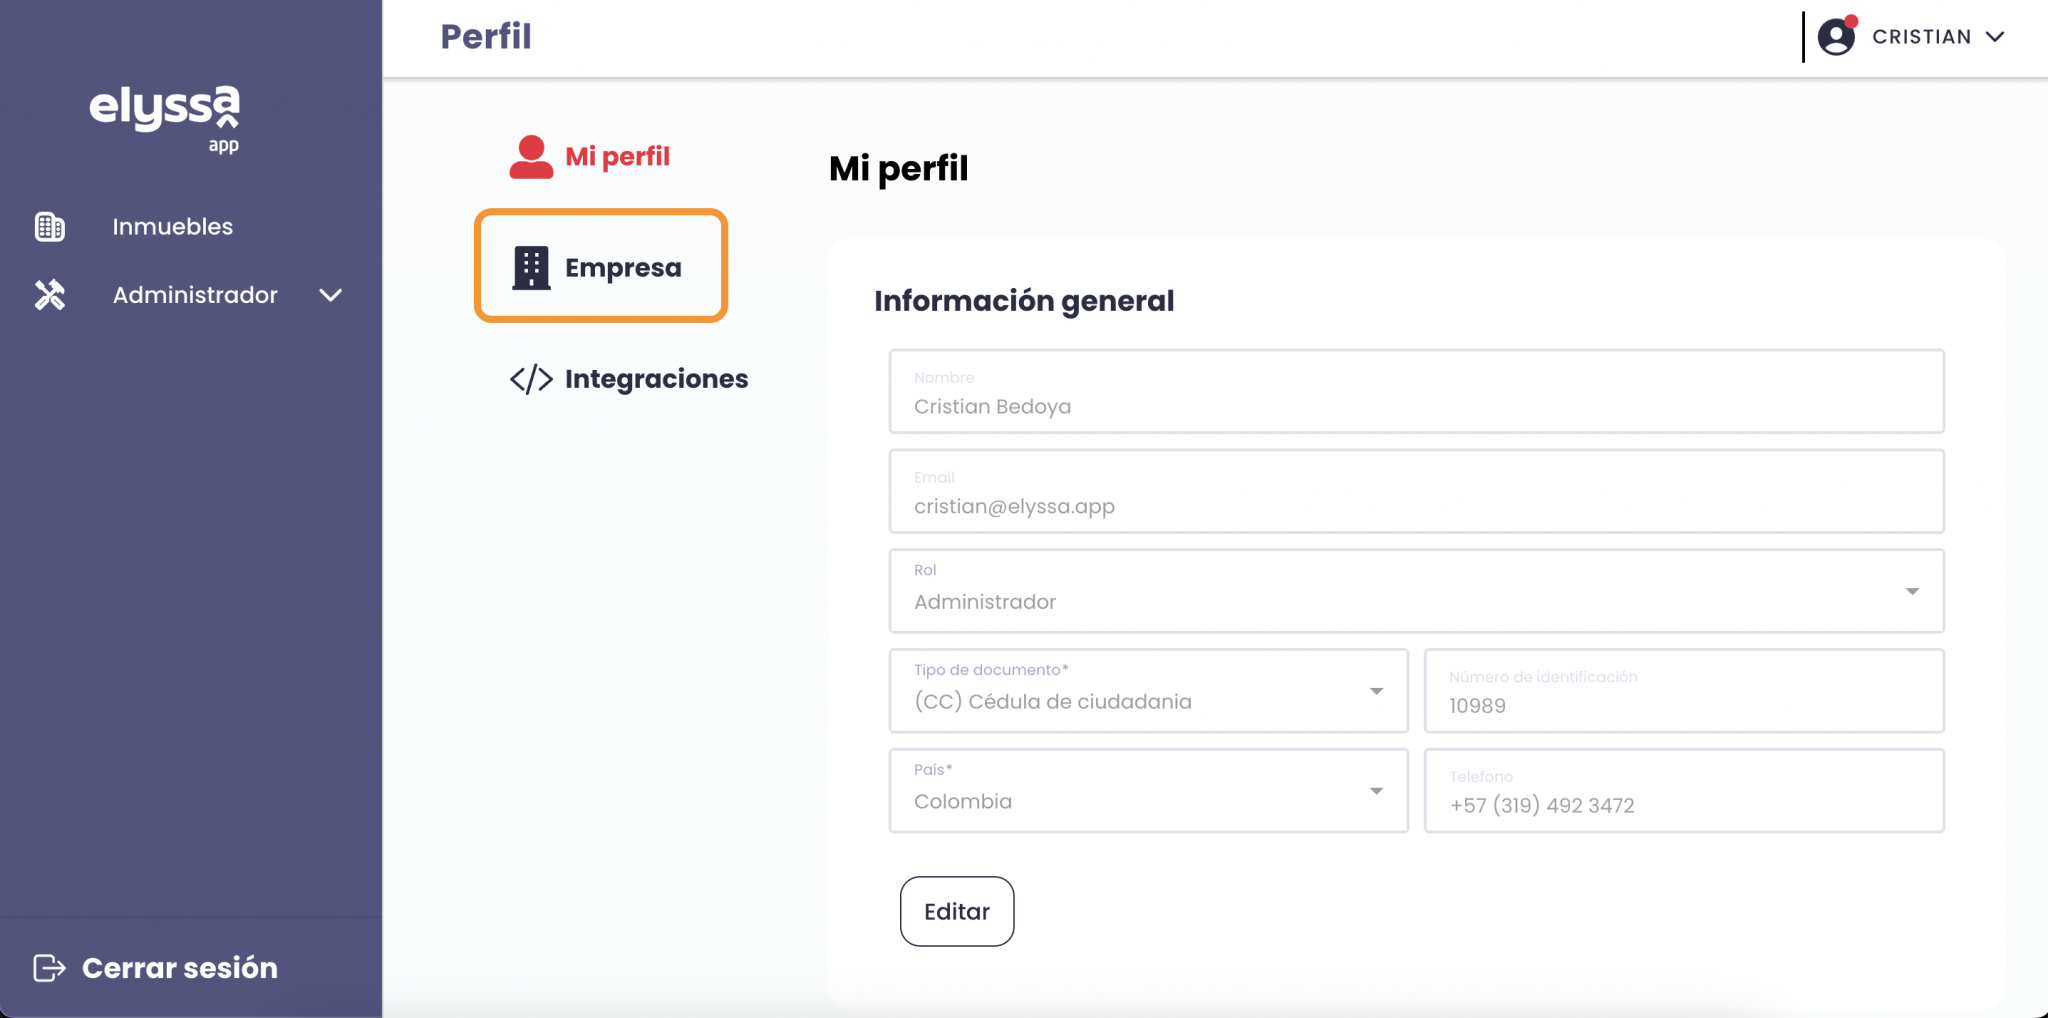Open the Rol dropdown
Screen dimensions: 2048x1018
click(x=1912, y=591)
